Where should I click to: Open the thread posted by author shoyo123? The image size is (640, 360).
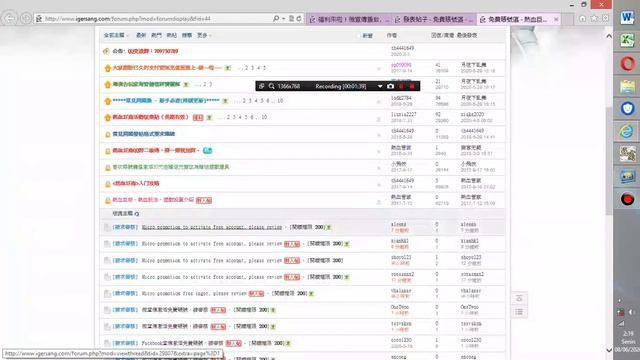click(212, 260)
